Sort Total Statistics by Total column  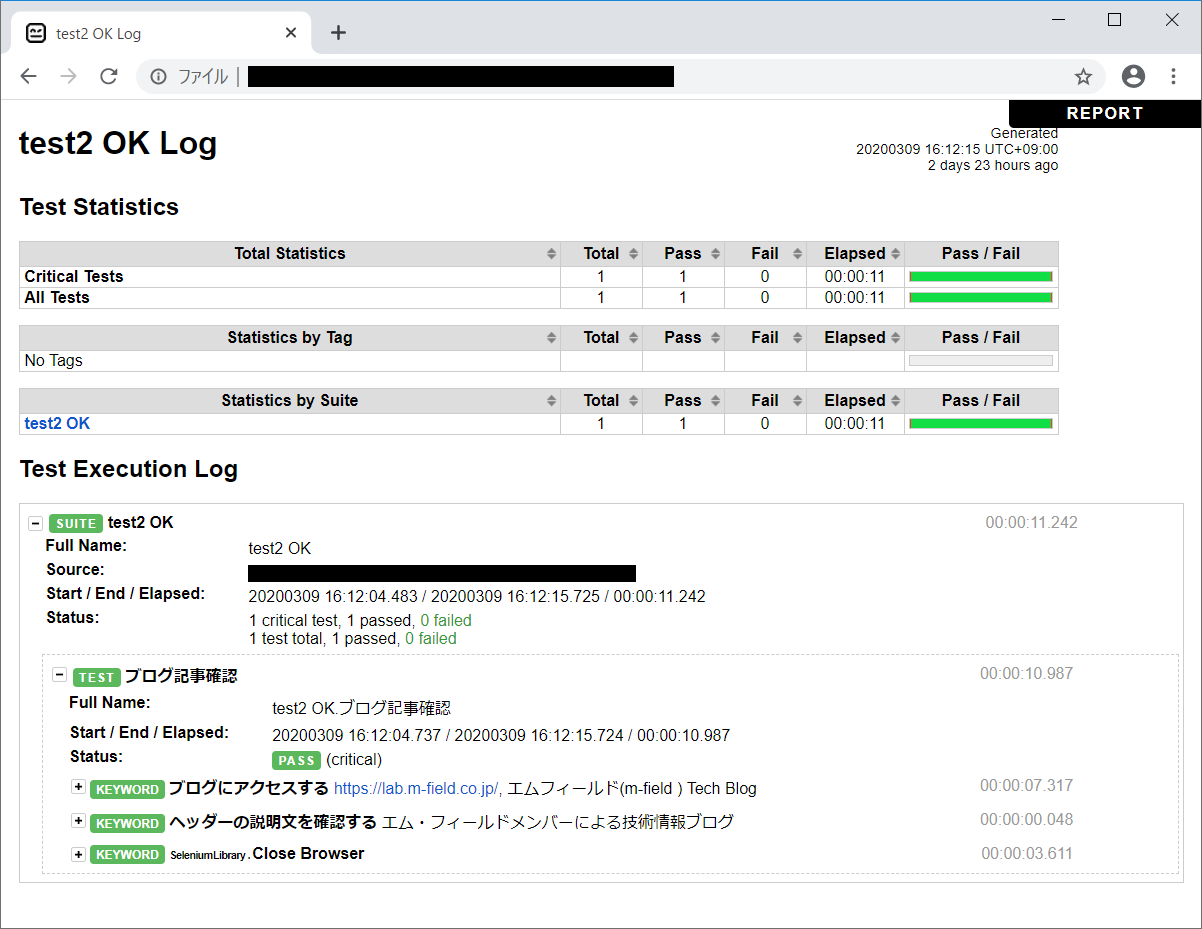pos(601,254)
